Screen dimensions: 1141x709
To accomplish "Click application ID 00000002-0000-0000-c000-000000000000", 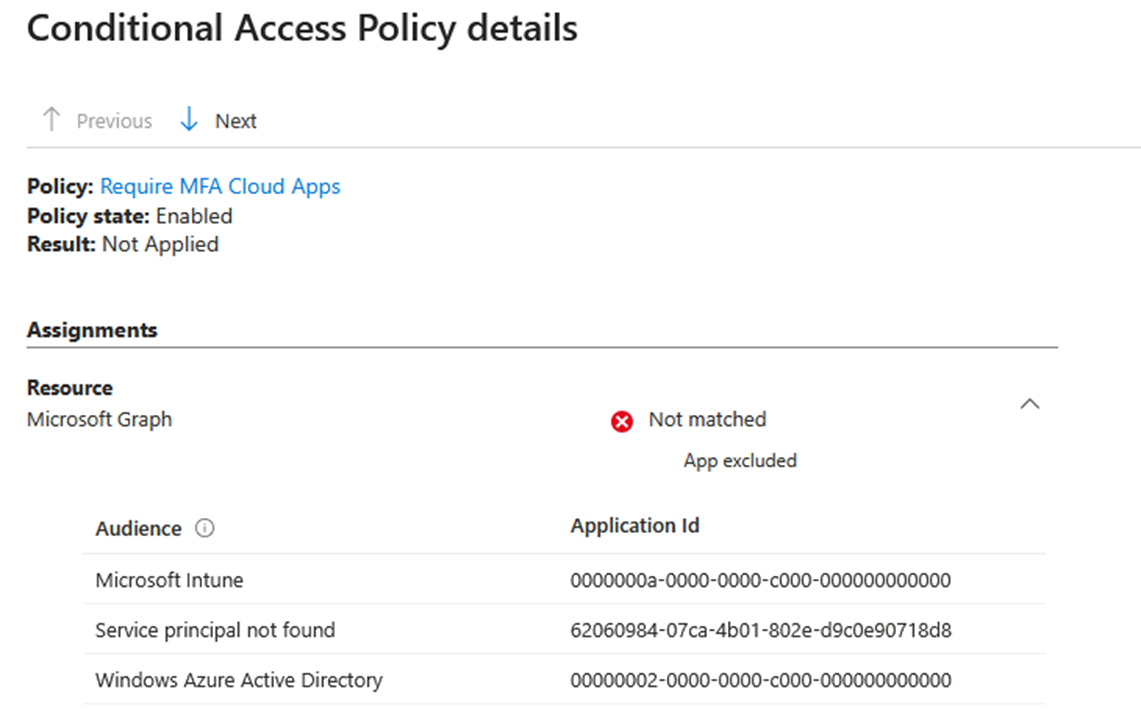I will point(760,680).
